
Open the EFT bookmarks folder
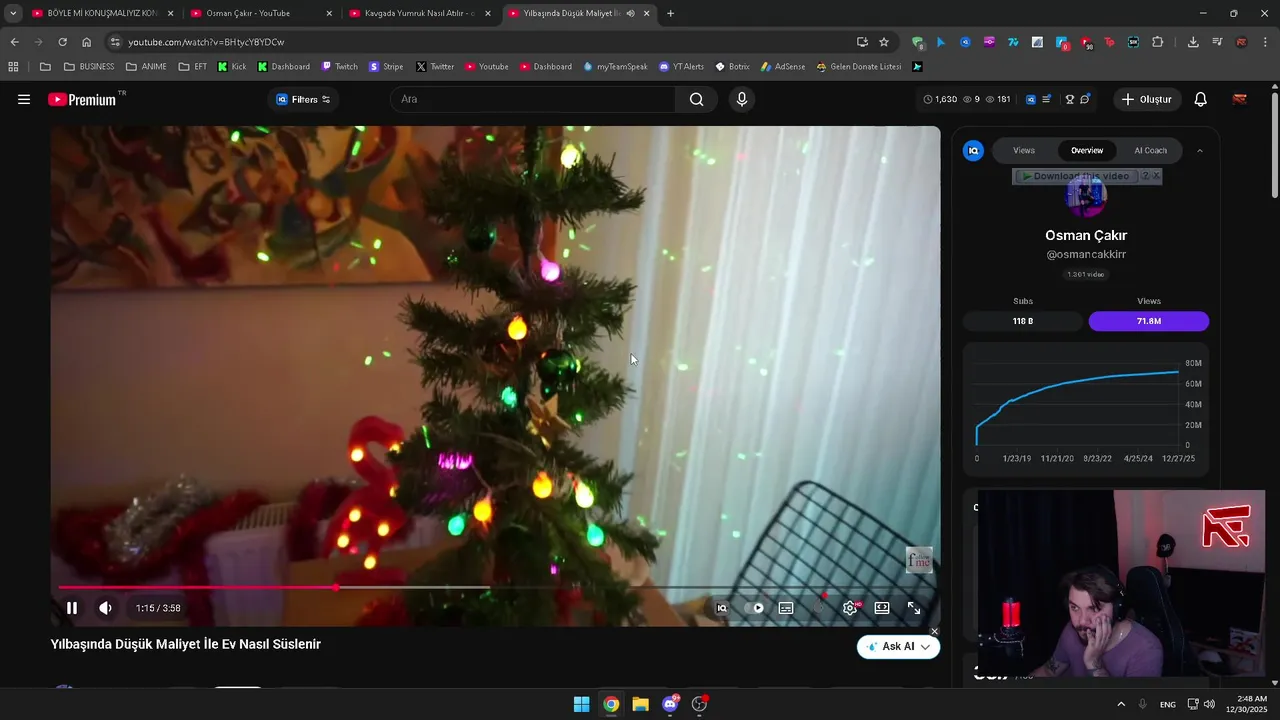(193, 67)
